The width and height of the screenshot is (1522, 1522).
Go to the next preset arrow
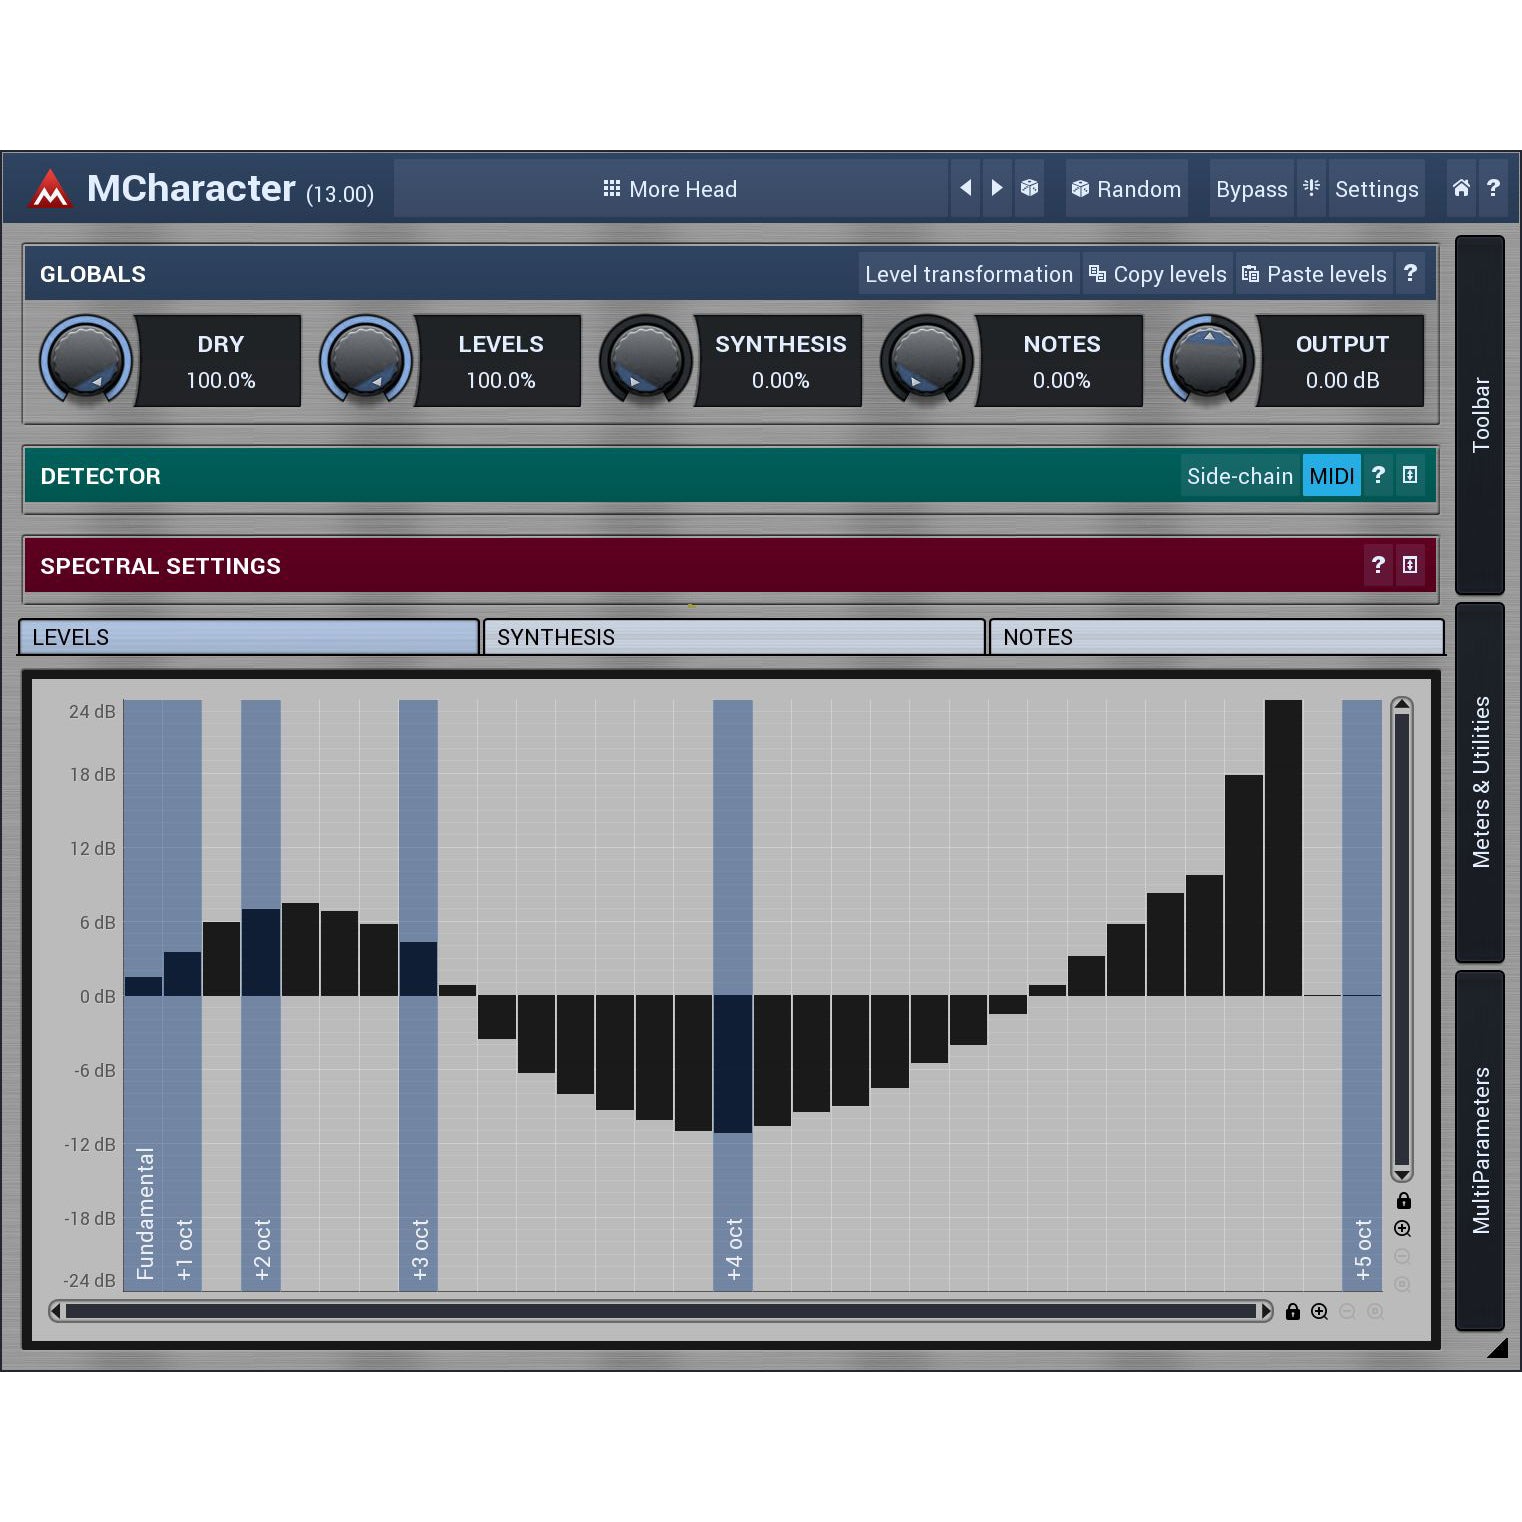point(997,188)
